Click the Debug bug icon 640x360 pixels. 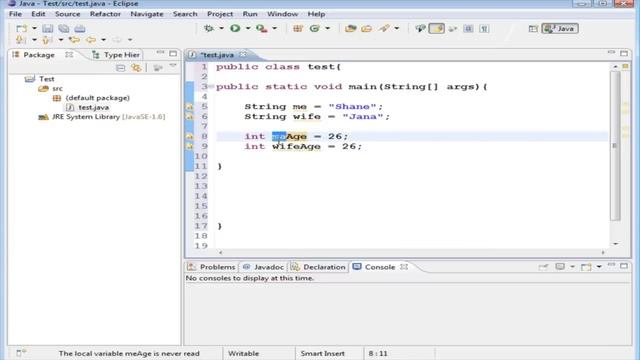pyautogui.click(x=209, y=29)
